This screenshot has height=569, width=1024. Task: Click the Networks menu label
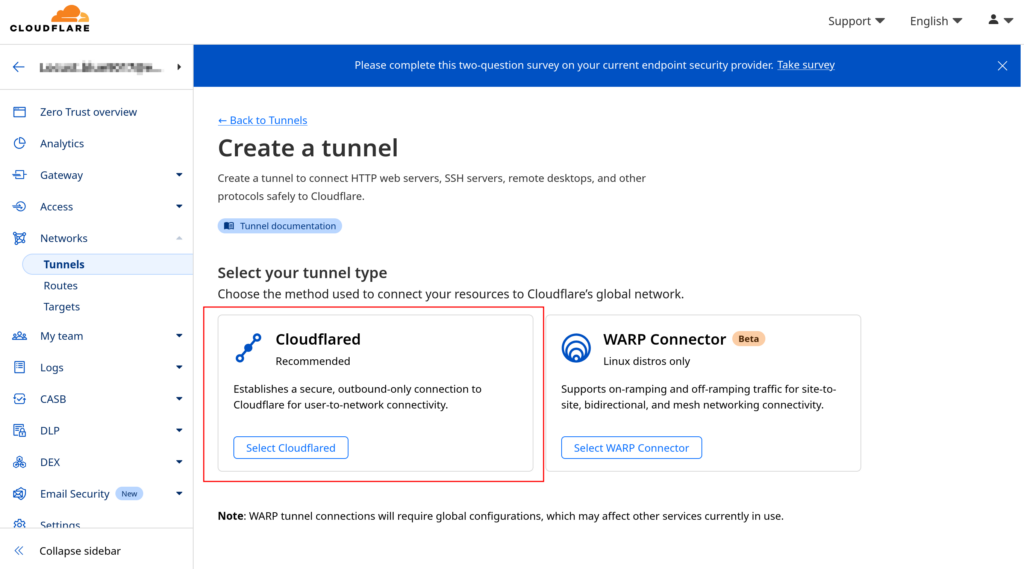63,238
